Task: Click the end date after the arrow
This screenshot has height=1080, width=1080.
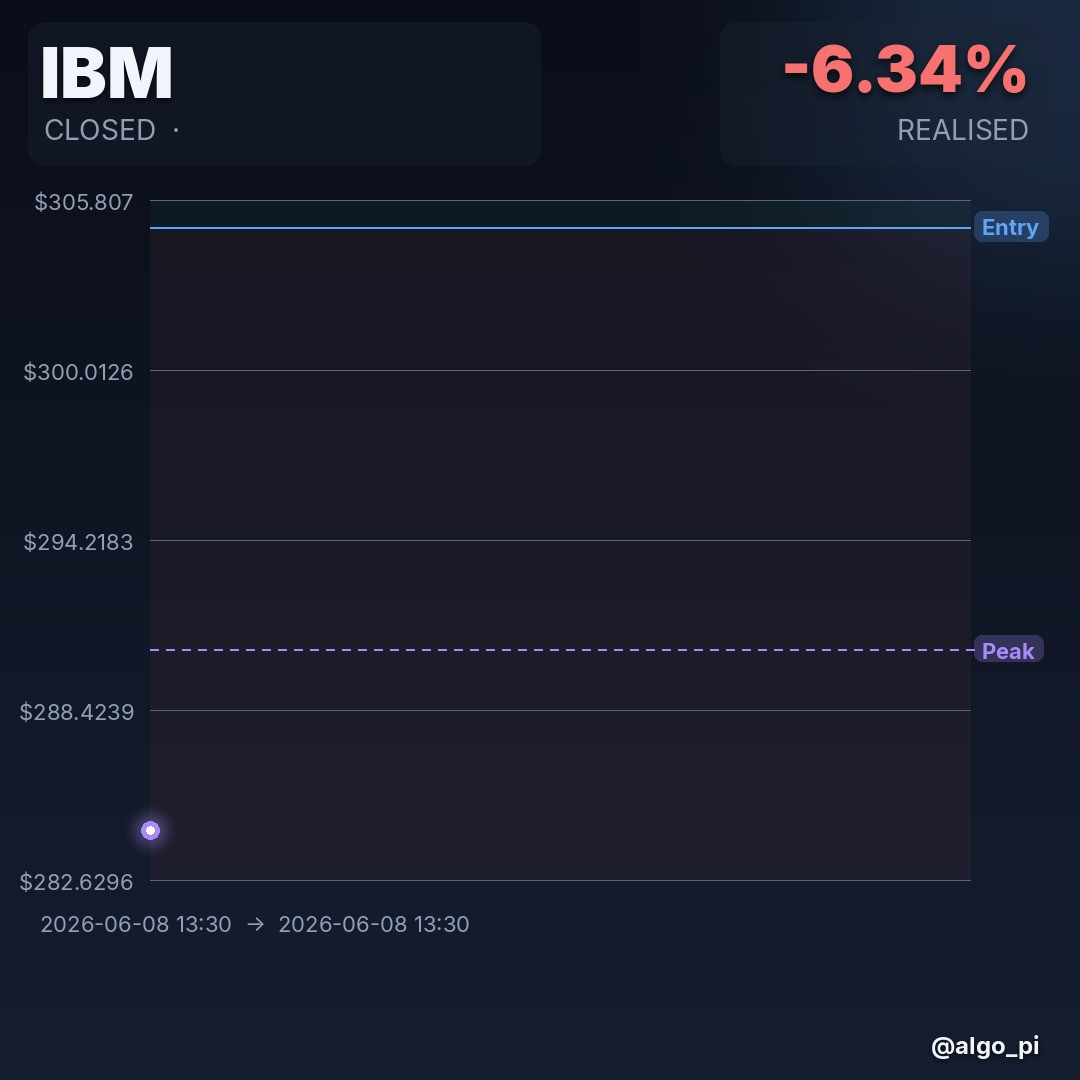Action: coord(373,924)
